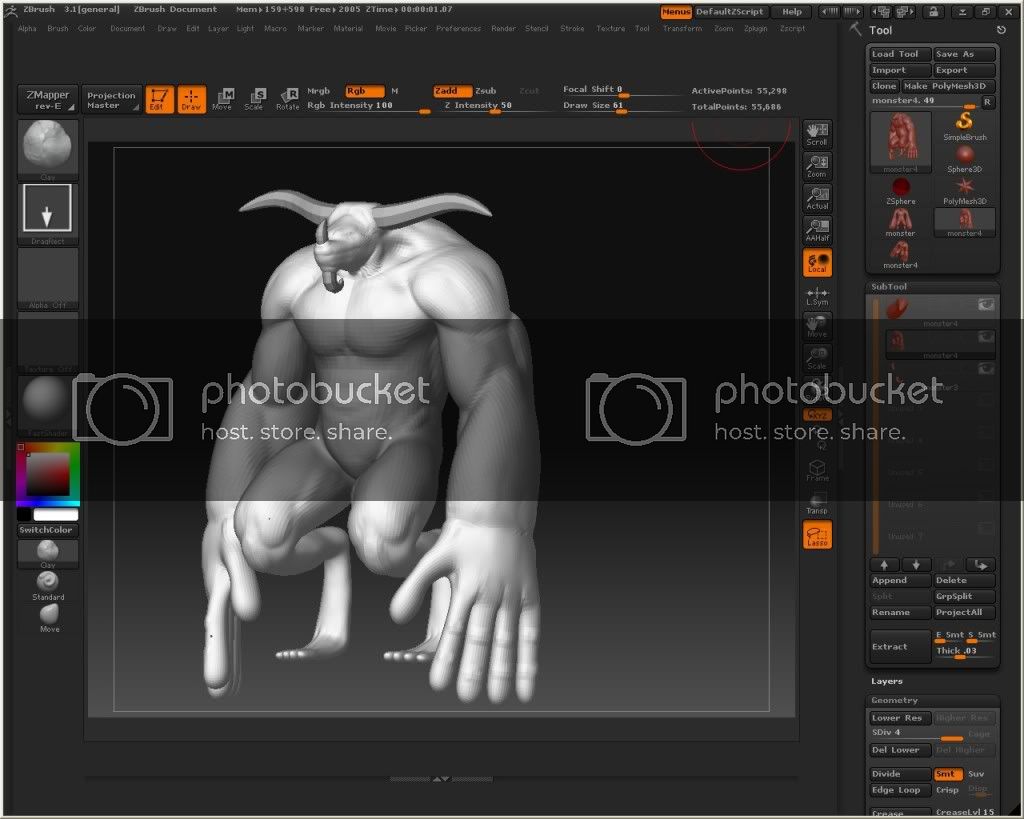Click the hammer icon of the Tool palette
The image size is (1024, 819).
pyautogui.click(x=855, y=29)
